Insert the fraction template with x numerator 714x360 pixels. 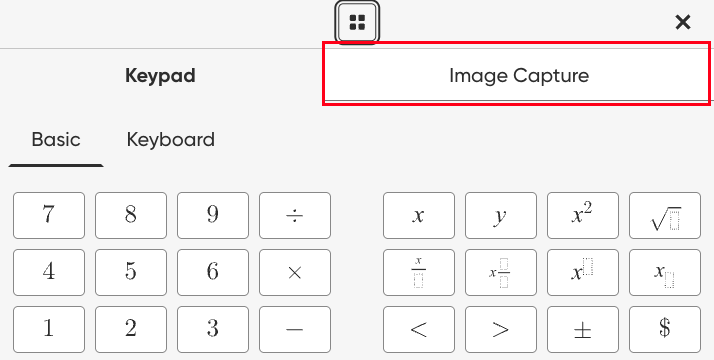pyautogui.click(x=419, y=273)
